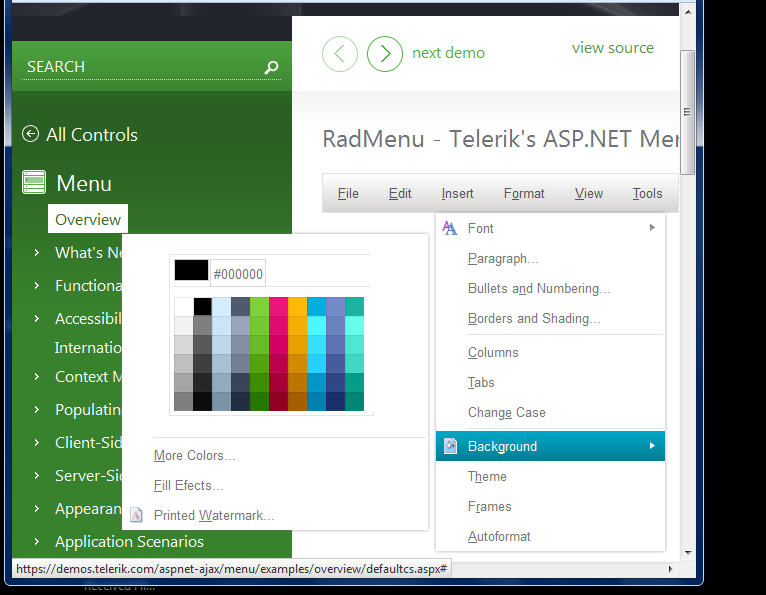Pick the bright green swatch in top row
The height and width of the screenshot is (595, 766).
[x=259, y=306]
